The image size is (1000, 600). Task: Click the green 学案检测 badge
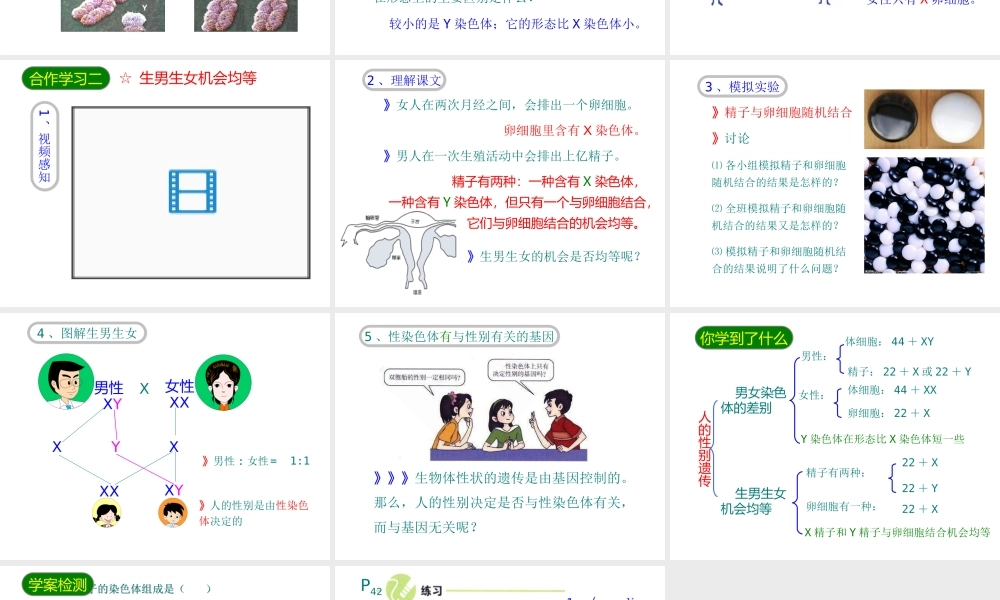pyautogui.click(x=57, y=585)
